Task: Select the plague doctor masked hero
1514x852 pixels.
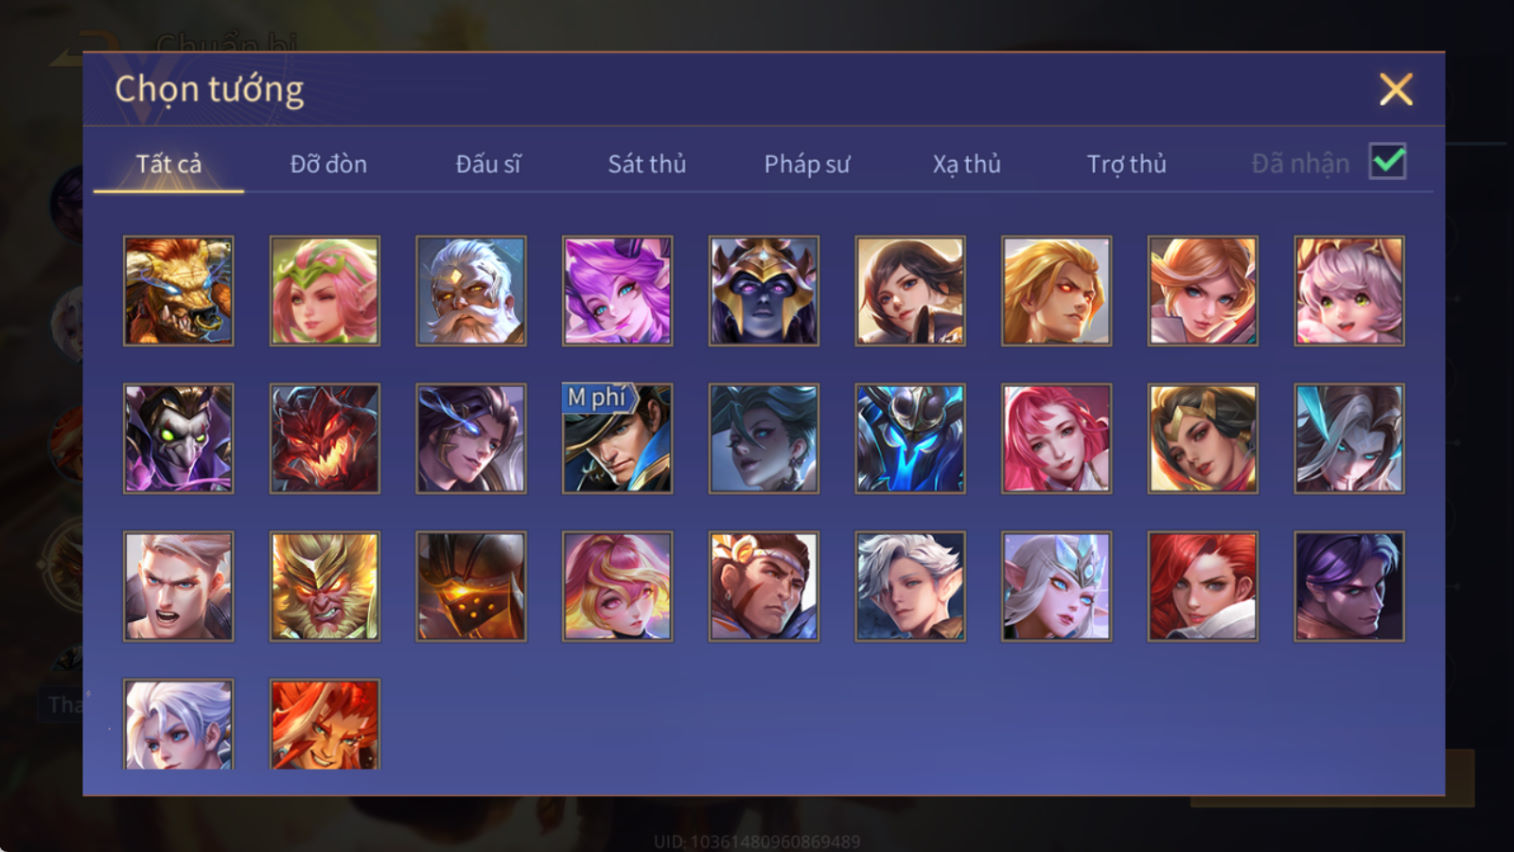Action: coord(178,438)
